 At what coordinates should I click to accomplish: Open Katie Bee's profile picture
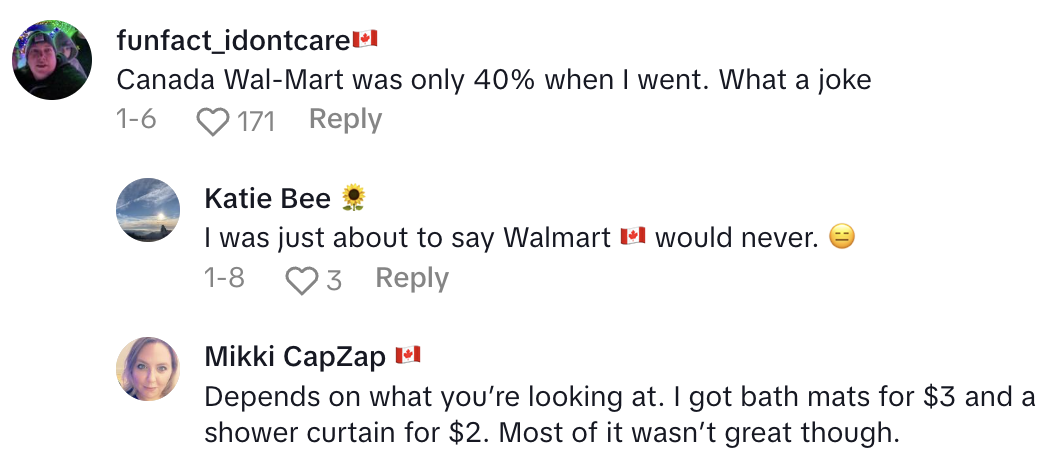pyautogui.click(x=148, y=209)
